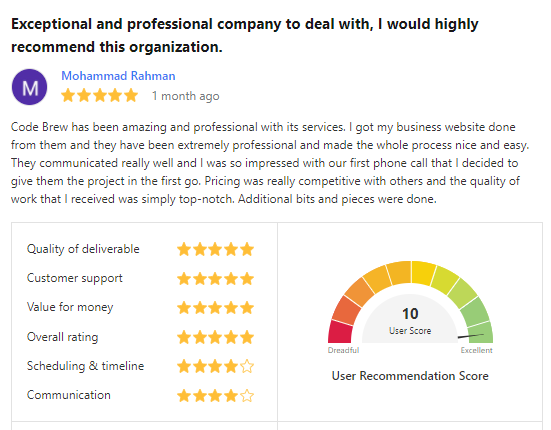Click the User Recommendation Score label

[410, 376]
